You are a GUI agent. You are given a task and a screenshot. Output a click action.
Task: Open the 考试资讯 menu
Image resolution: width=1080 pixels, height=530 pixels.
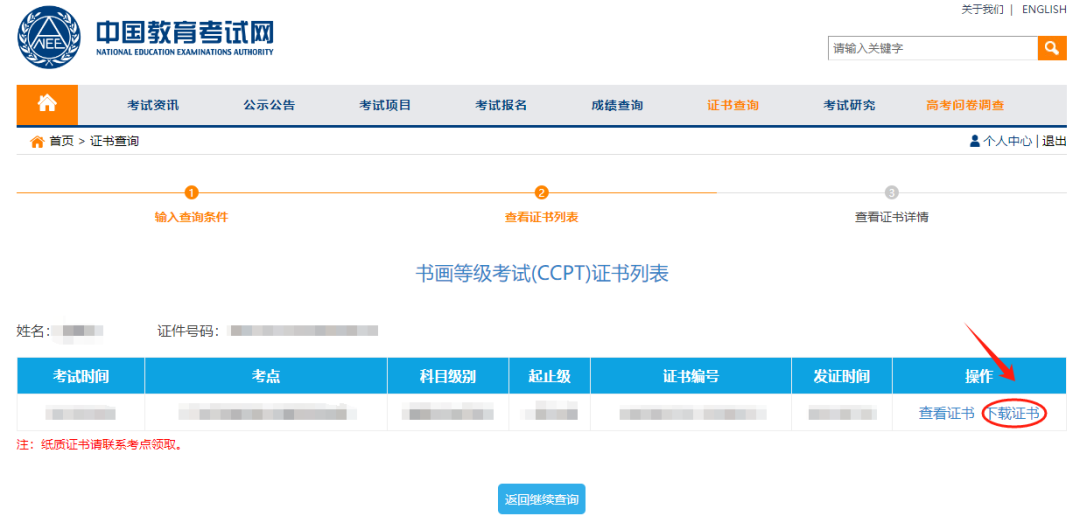tap(153, 105)
